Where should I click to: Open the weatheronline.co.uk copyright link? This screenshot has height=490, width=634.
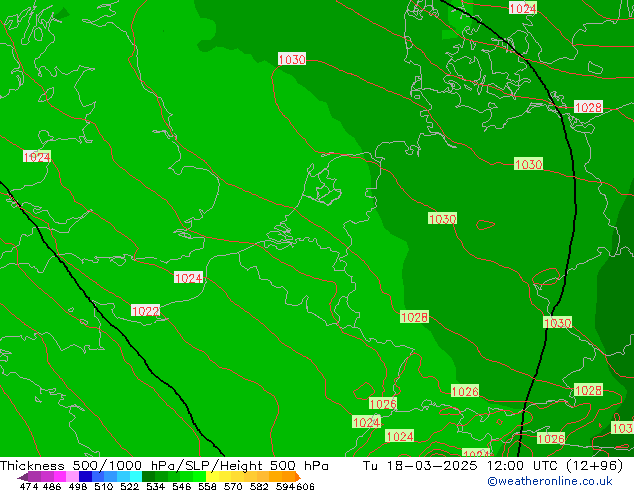[x=550, y=481]
